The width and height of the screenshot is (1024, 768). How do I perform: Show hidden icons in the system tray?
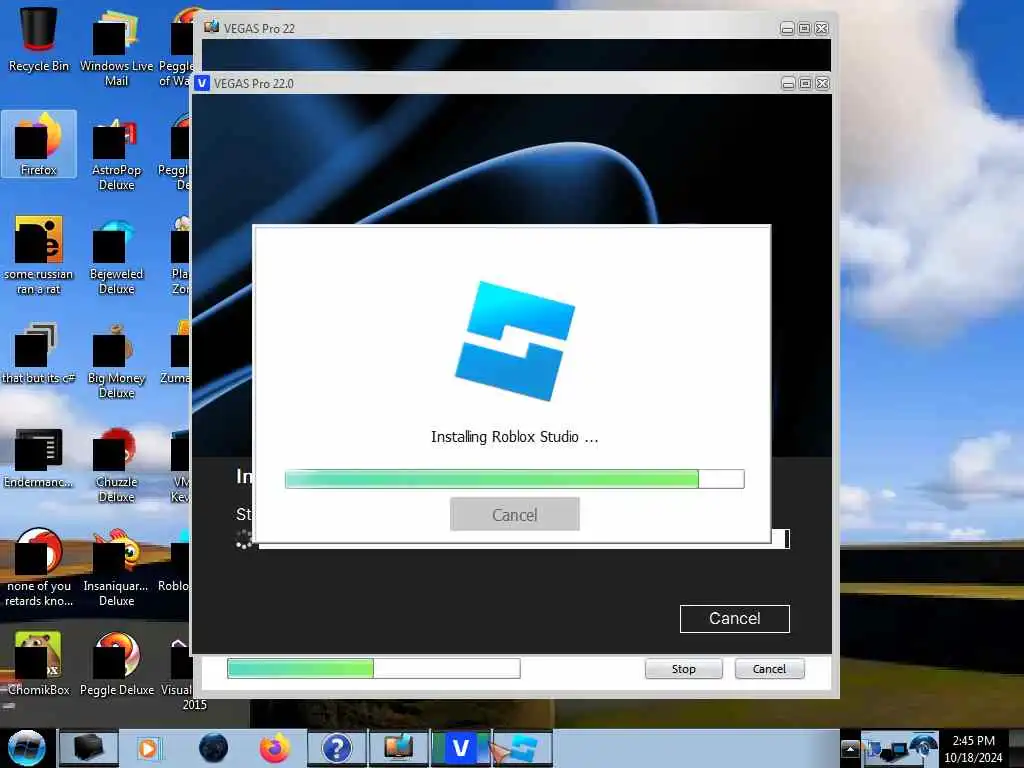[x=850, y=748]
